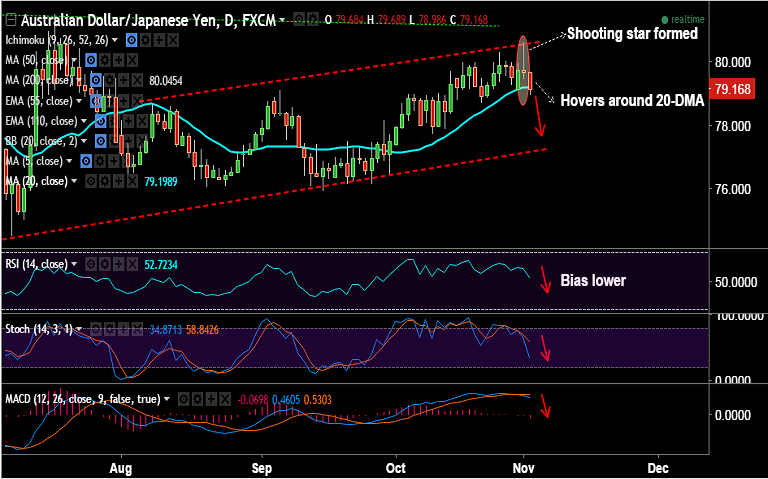This screenshot has height=479, width=768.
Task: Toggle MACD visibility eye icon
Action: pyautogui.click(x=184, y=399)
